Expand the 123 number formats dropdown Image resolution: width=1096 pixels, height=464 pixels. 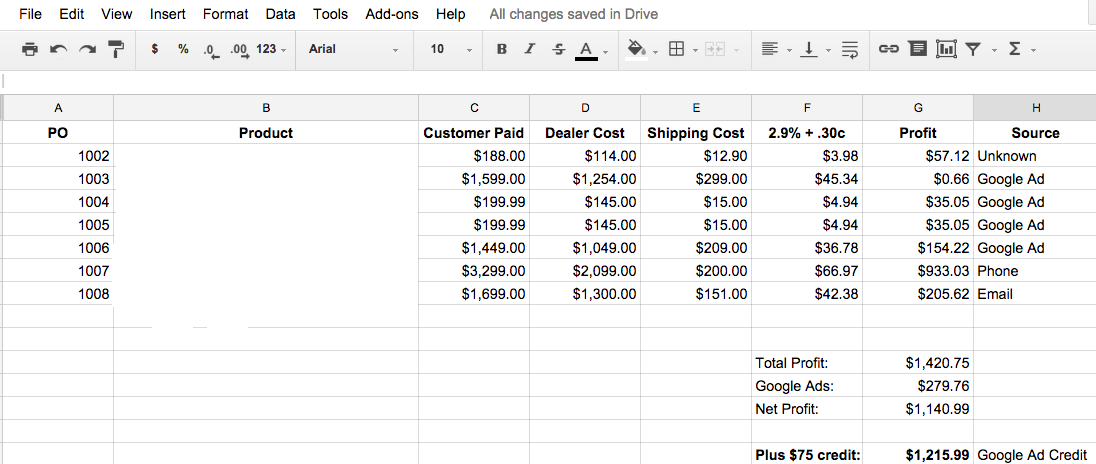(x=271, y=49)
